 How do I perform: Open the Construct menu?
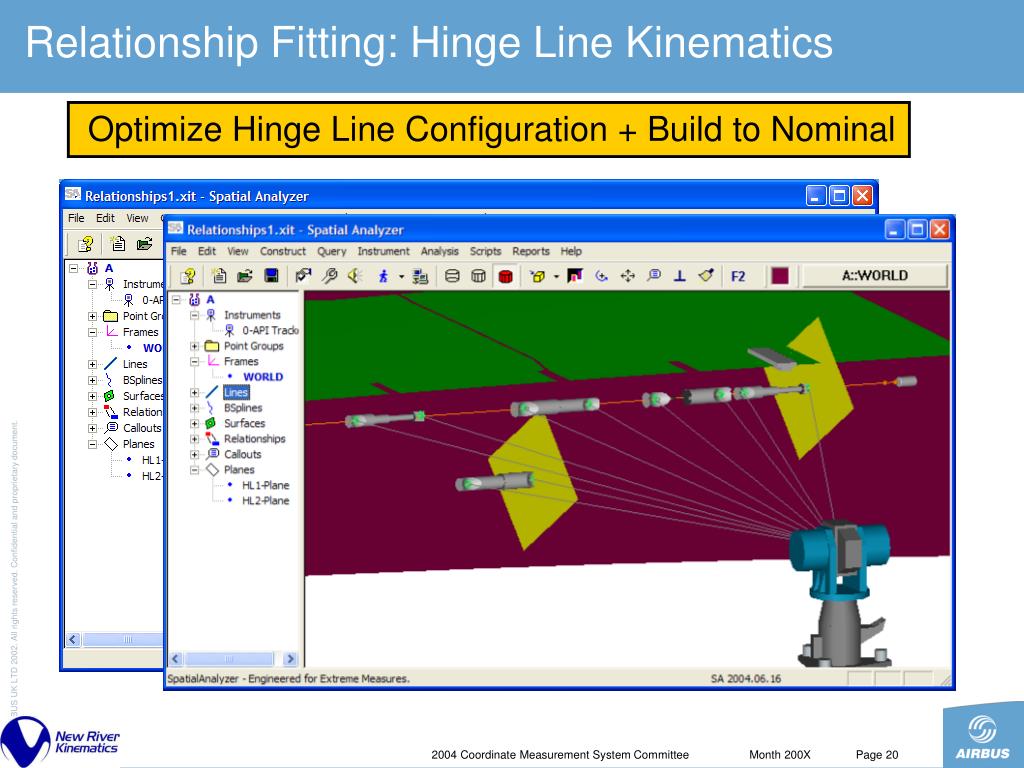point(283,251)
